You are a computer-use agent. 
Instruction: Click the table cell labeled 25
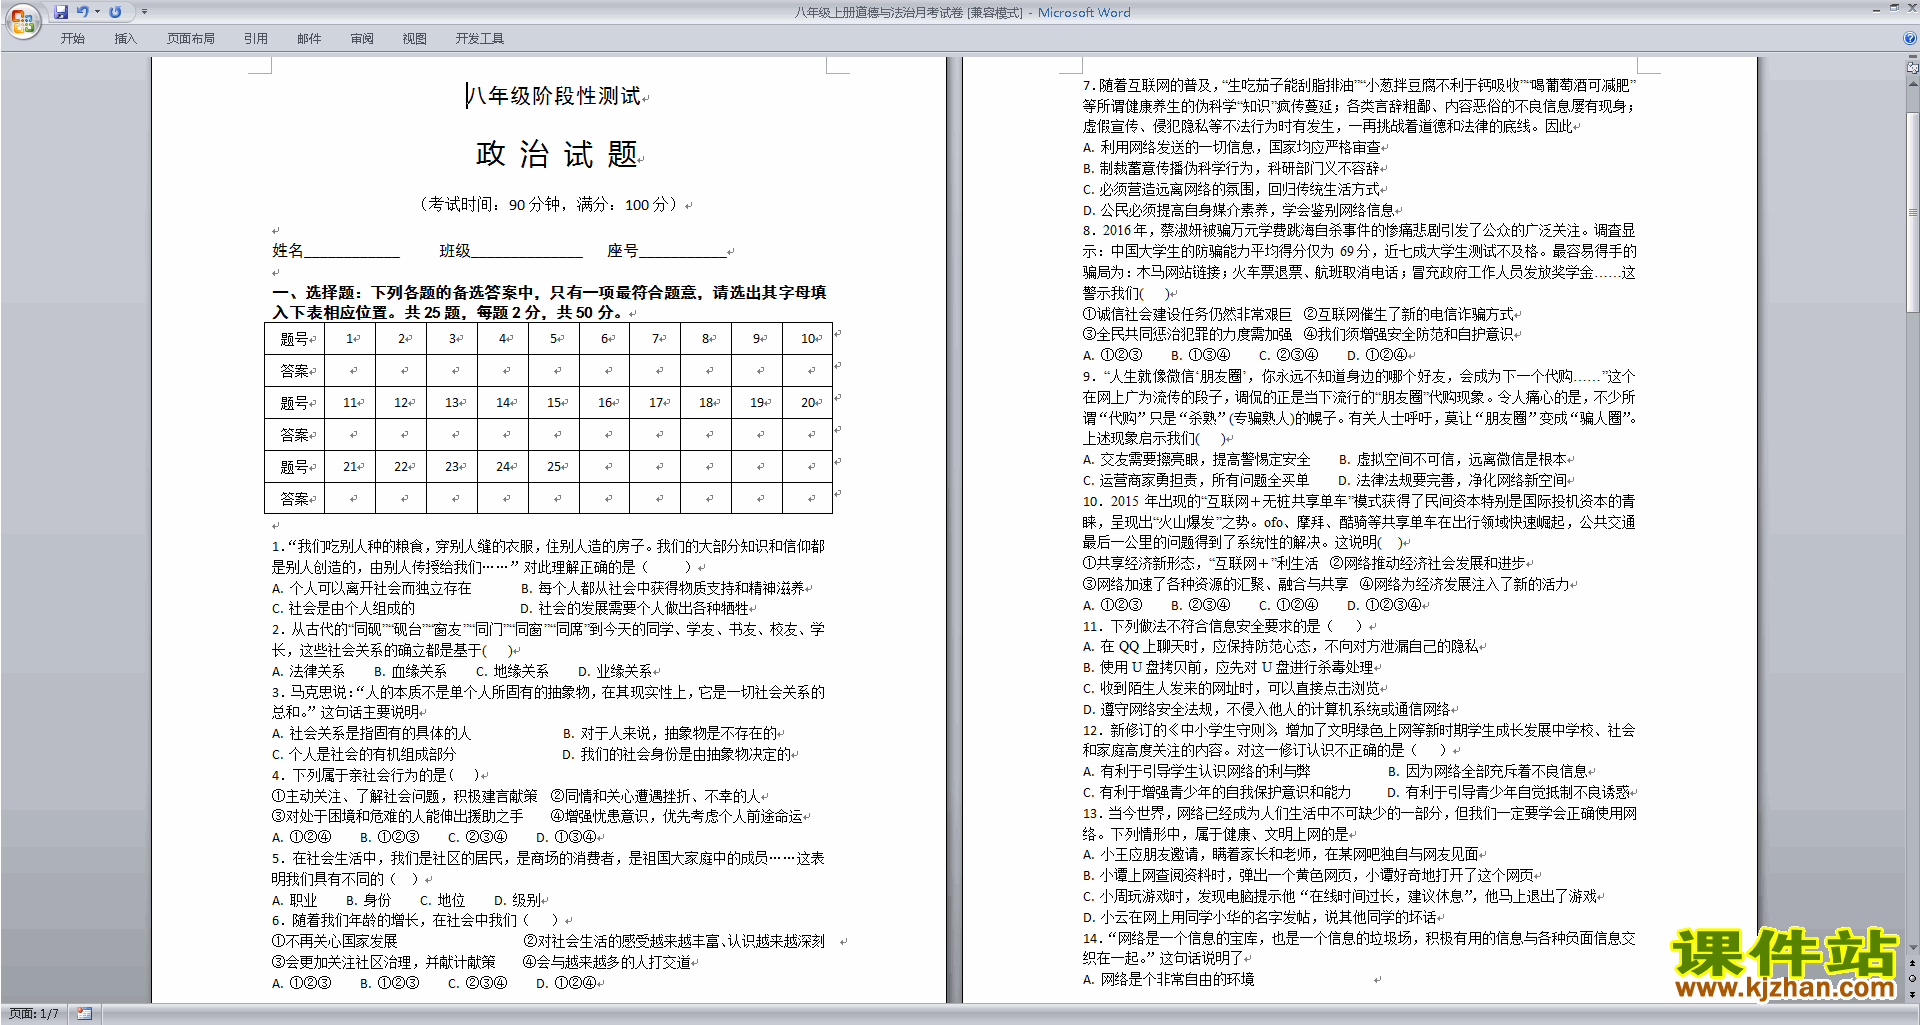click(x=554, y=467)
